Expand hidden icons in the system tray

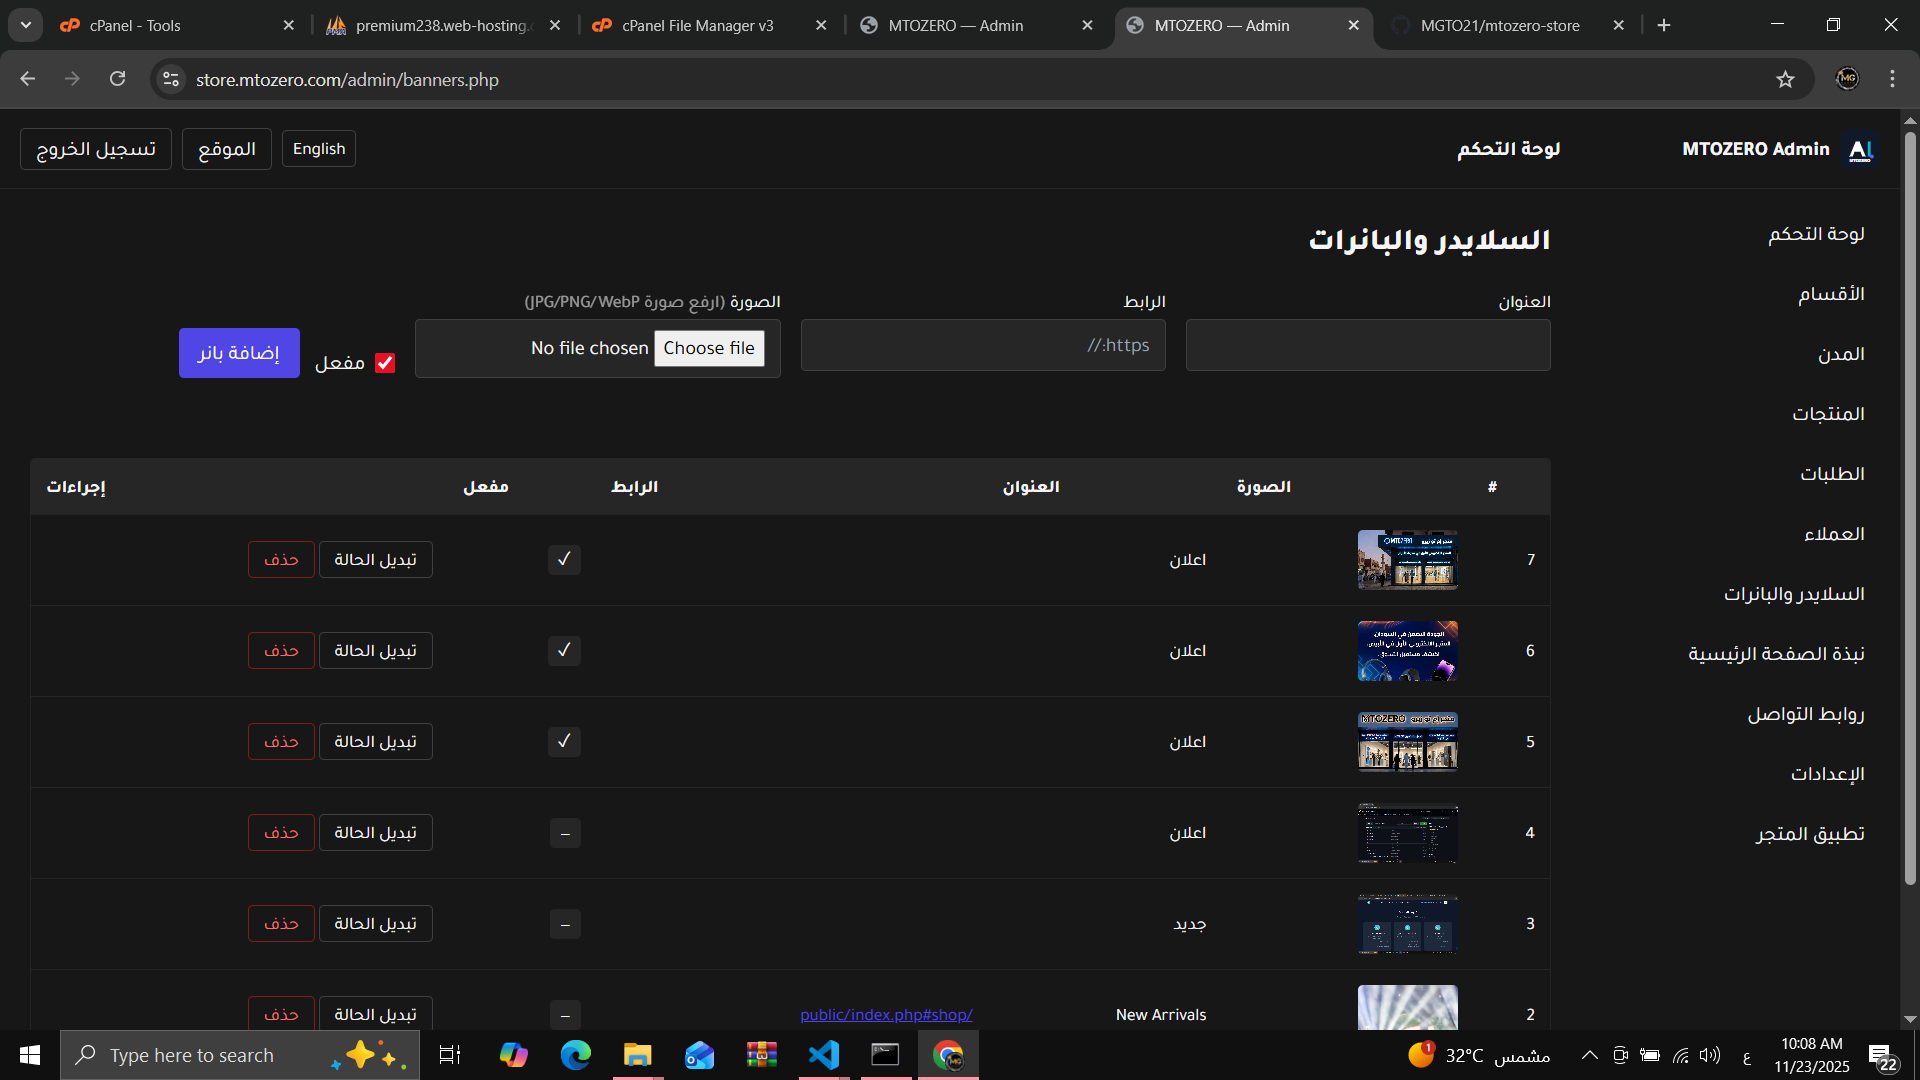click(1590, 1054)
